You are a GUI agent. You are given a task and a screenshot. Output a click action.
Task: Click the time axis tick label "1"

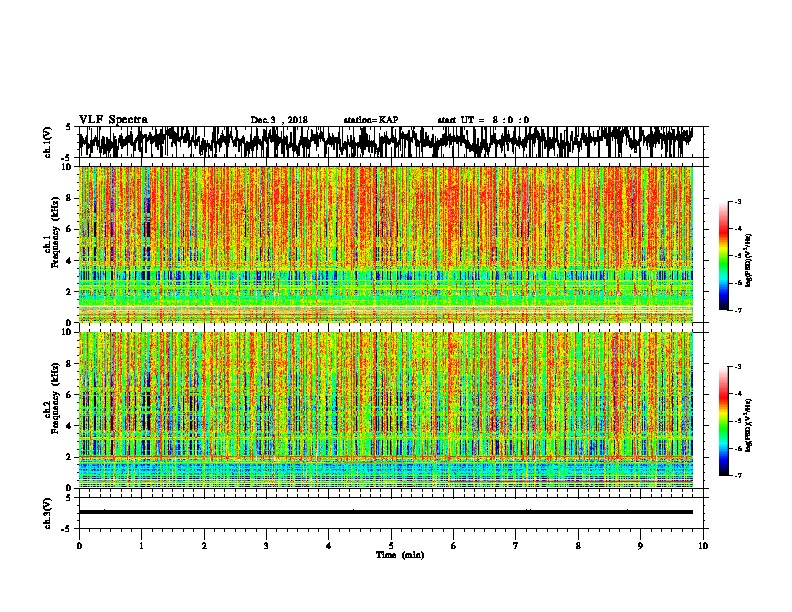click(x=141, y=546)
